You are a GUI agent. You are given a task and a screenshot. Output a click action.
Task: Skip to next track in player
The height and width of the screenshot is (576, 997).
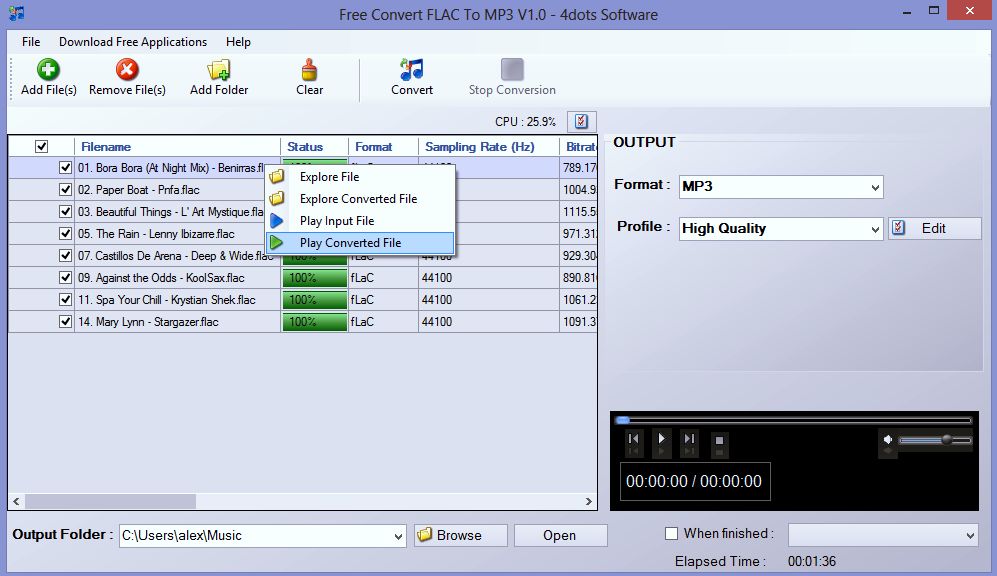pyautogui.click(x=689, y=439)
